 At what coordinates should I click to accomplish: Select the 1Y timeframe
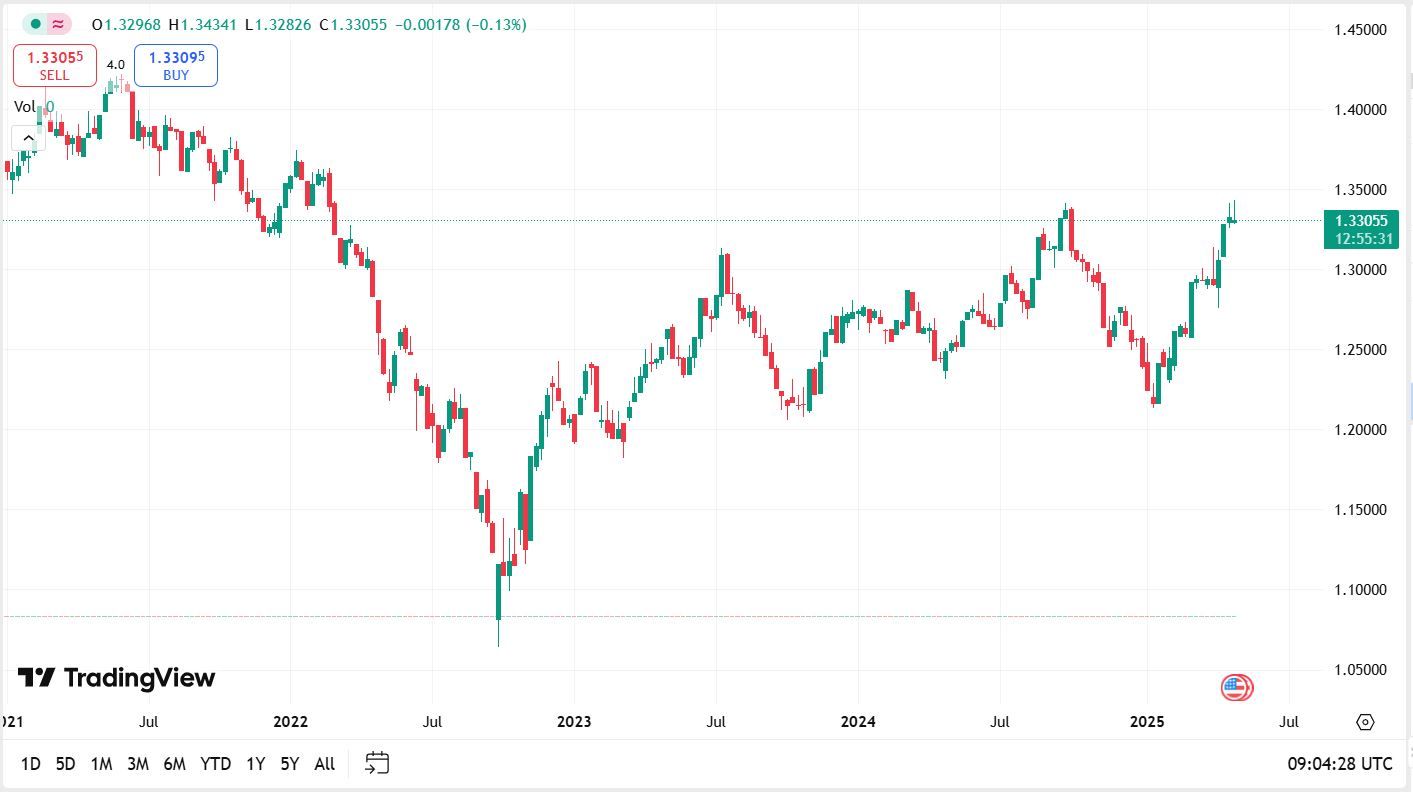[x=255, y=763]
